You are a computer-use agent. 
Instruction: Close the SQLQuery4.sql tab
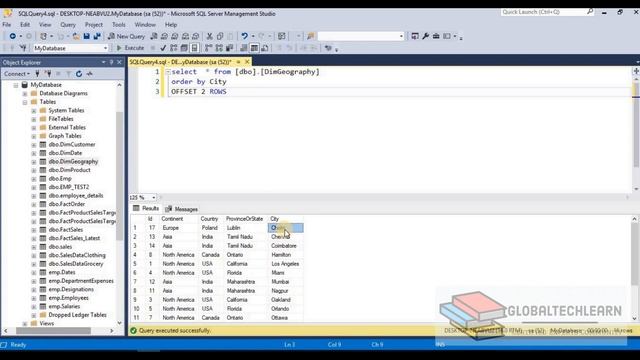coord(247,62)
